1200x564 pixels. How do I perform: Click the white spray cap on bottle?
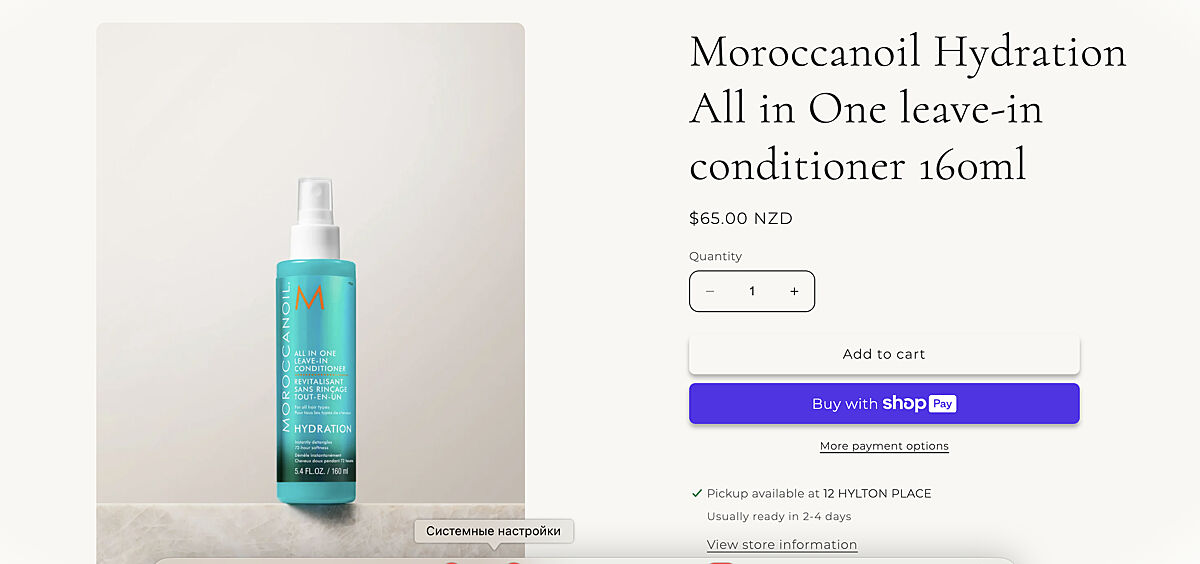(x=315, y=218)
